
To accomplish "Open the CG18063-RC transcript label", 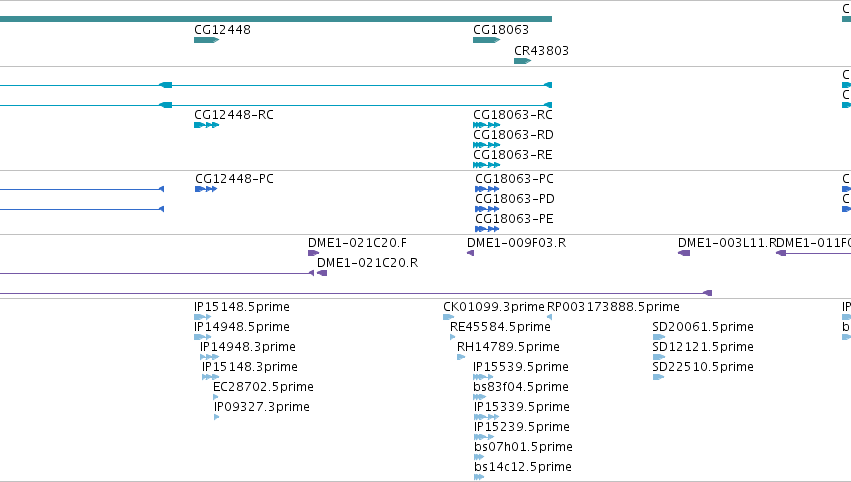I will (513, 115).
